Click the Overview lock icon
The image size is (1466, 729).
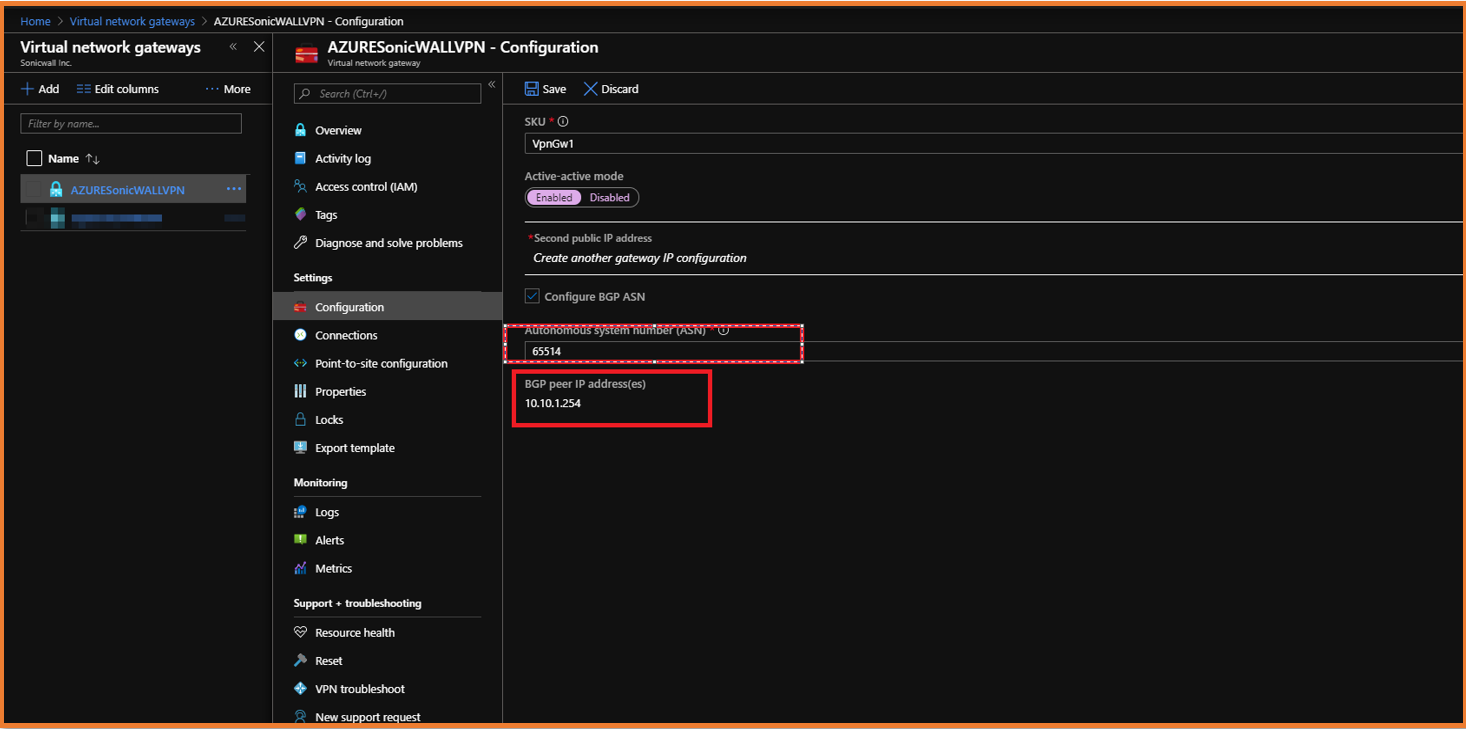click(300, 130)
